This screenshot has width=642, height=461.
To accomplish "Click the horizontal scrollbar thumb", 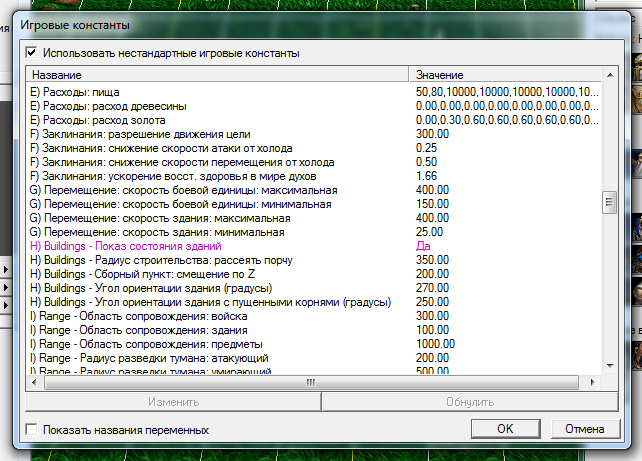I will pyautogui.click(x=311, y=382).
